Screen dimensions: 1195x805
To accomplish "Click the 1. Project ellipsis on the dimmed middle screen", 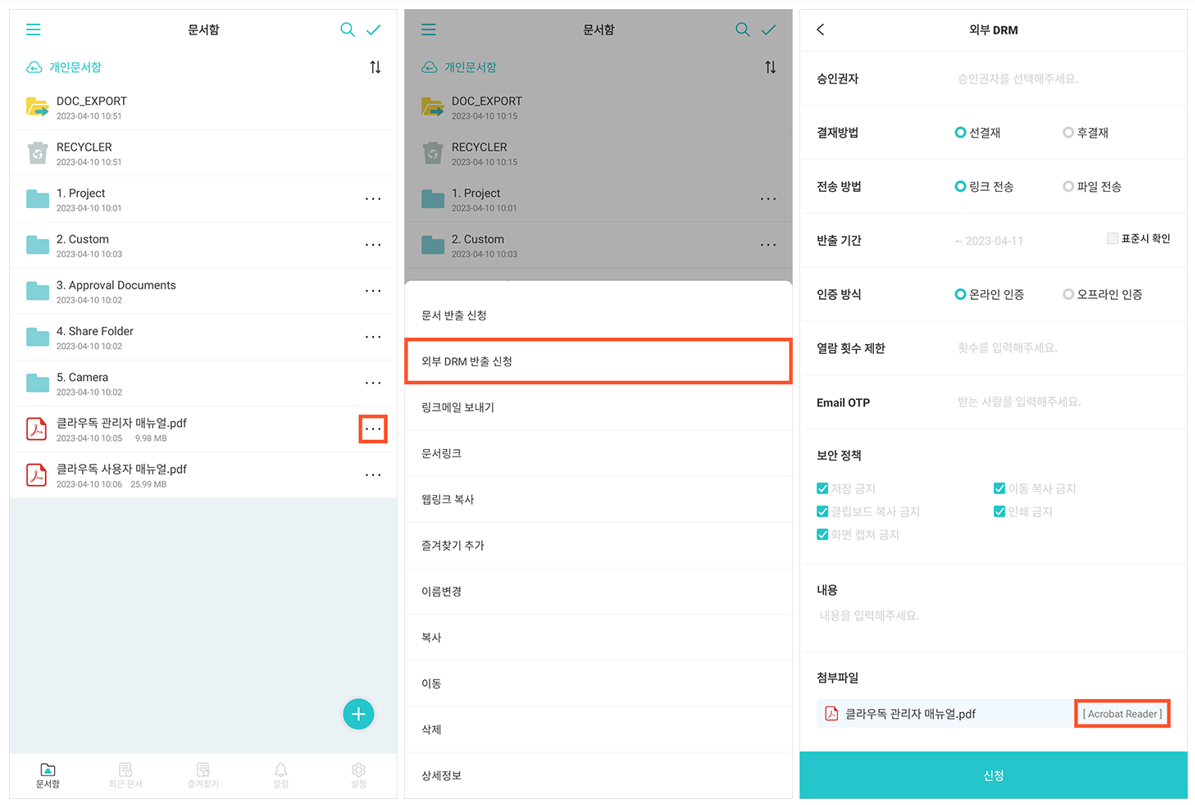I will pyautogui.click(x=768, y=199).
